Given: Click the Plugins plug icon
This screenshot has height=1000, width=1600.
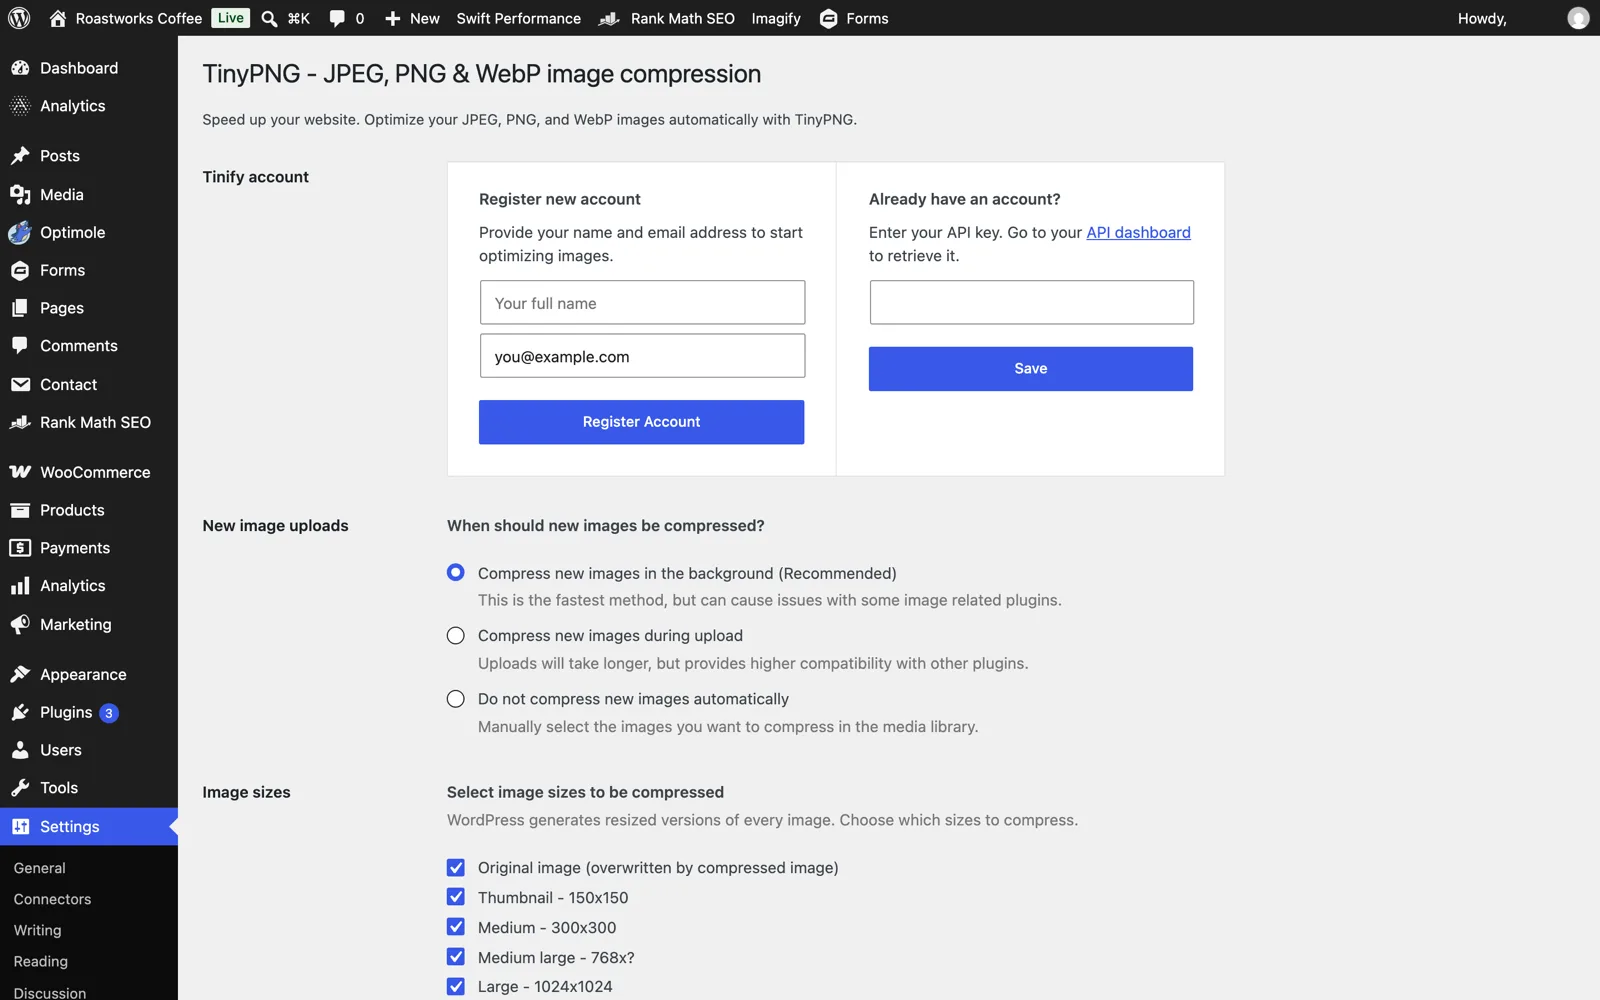Looking at the screenshot, I should pos(20,713).
